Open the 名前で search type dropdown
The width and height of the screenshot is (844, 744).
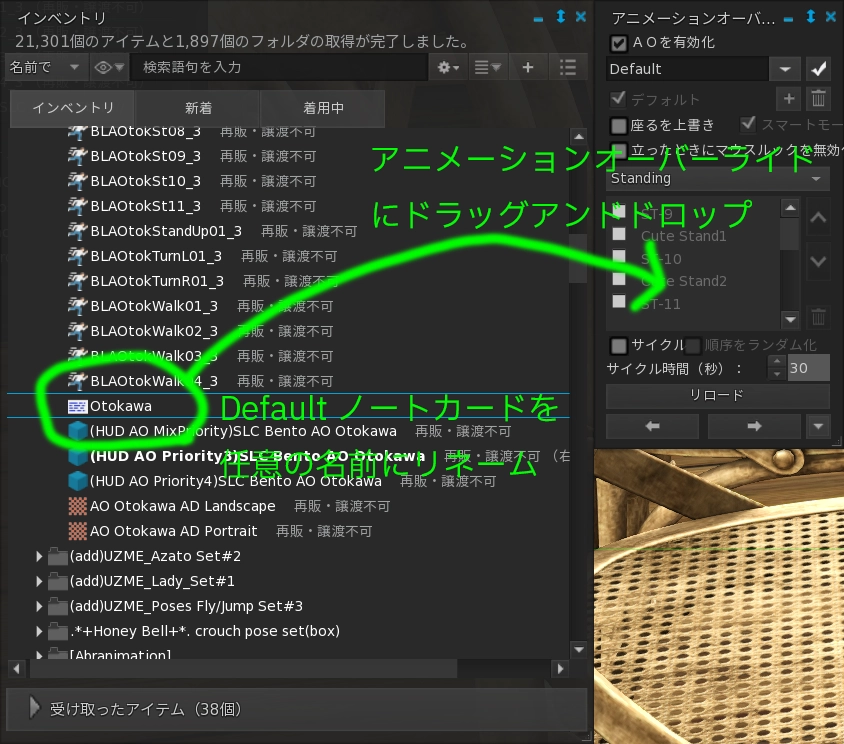point(45,67)
